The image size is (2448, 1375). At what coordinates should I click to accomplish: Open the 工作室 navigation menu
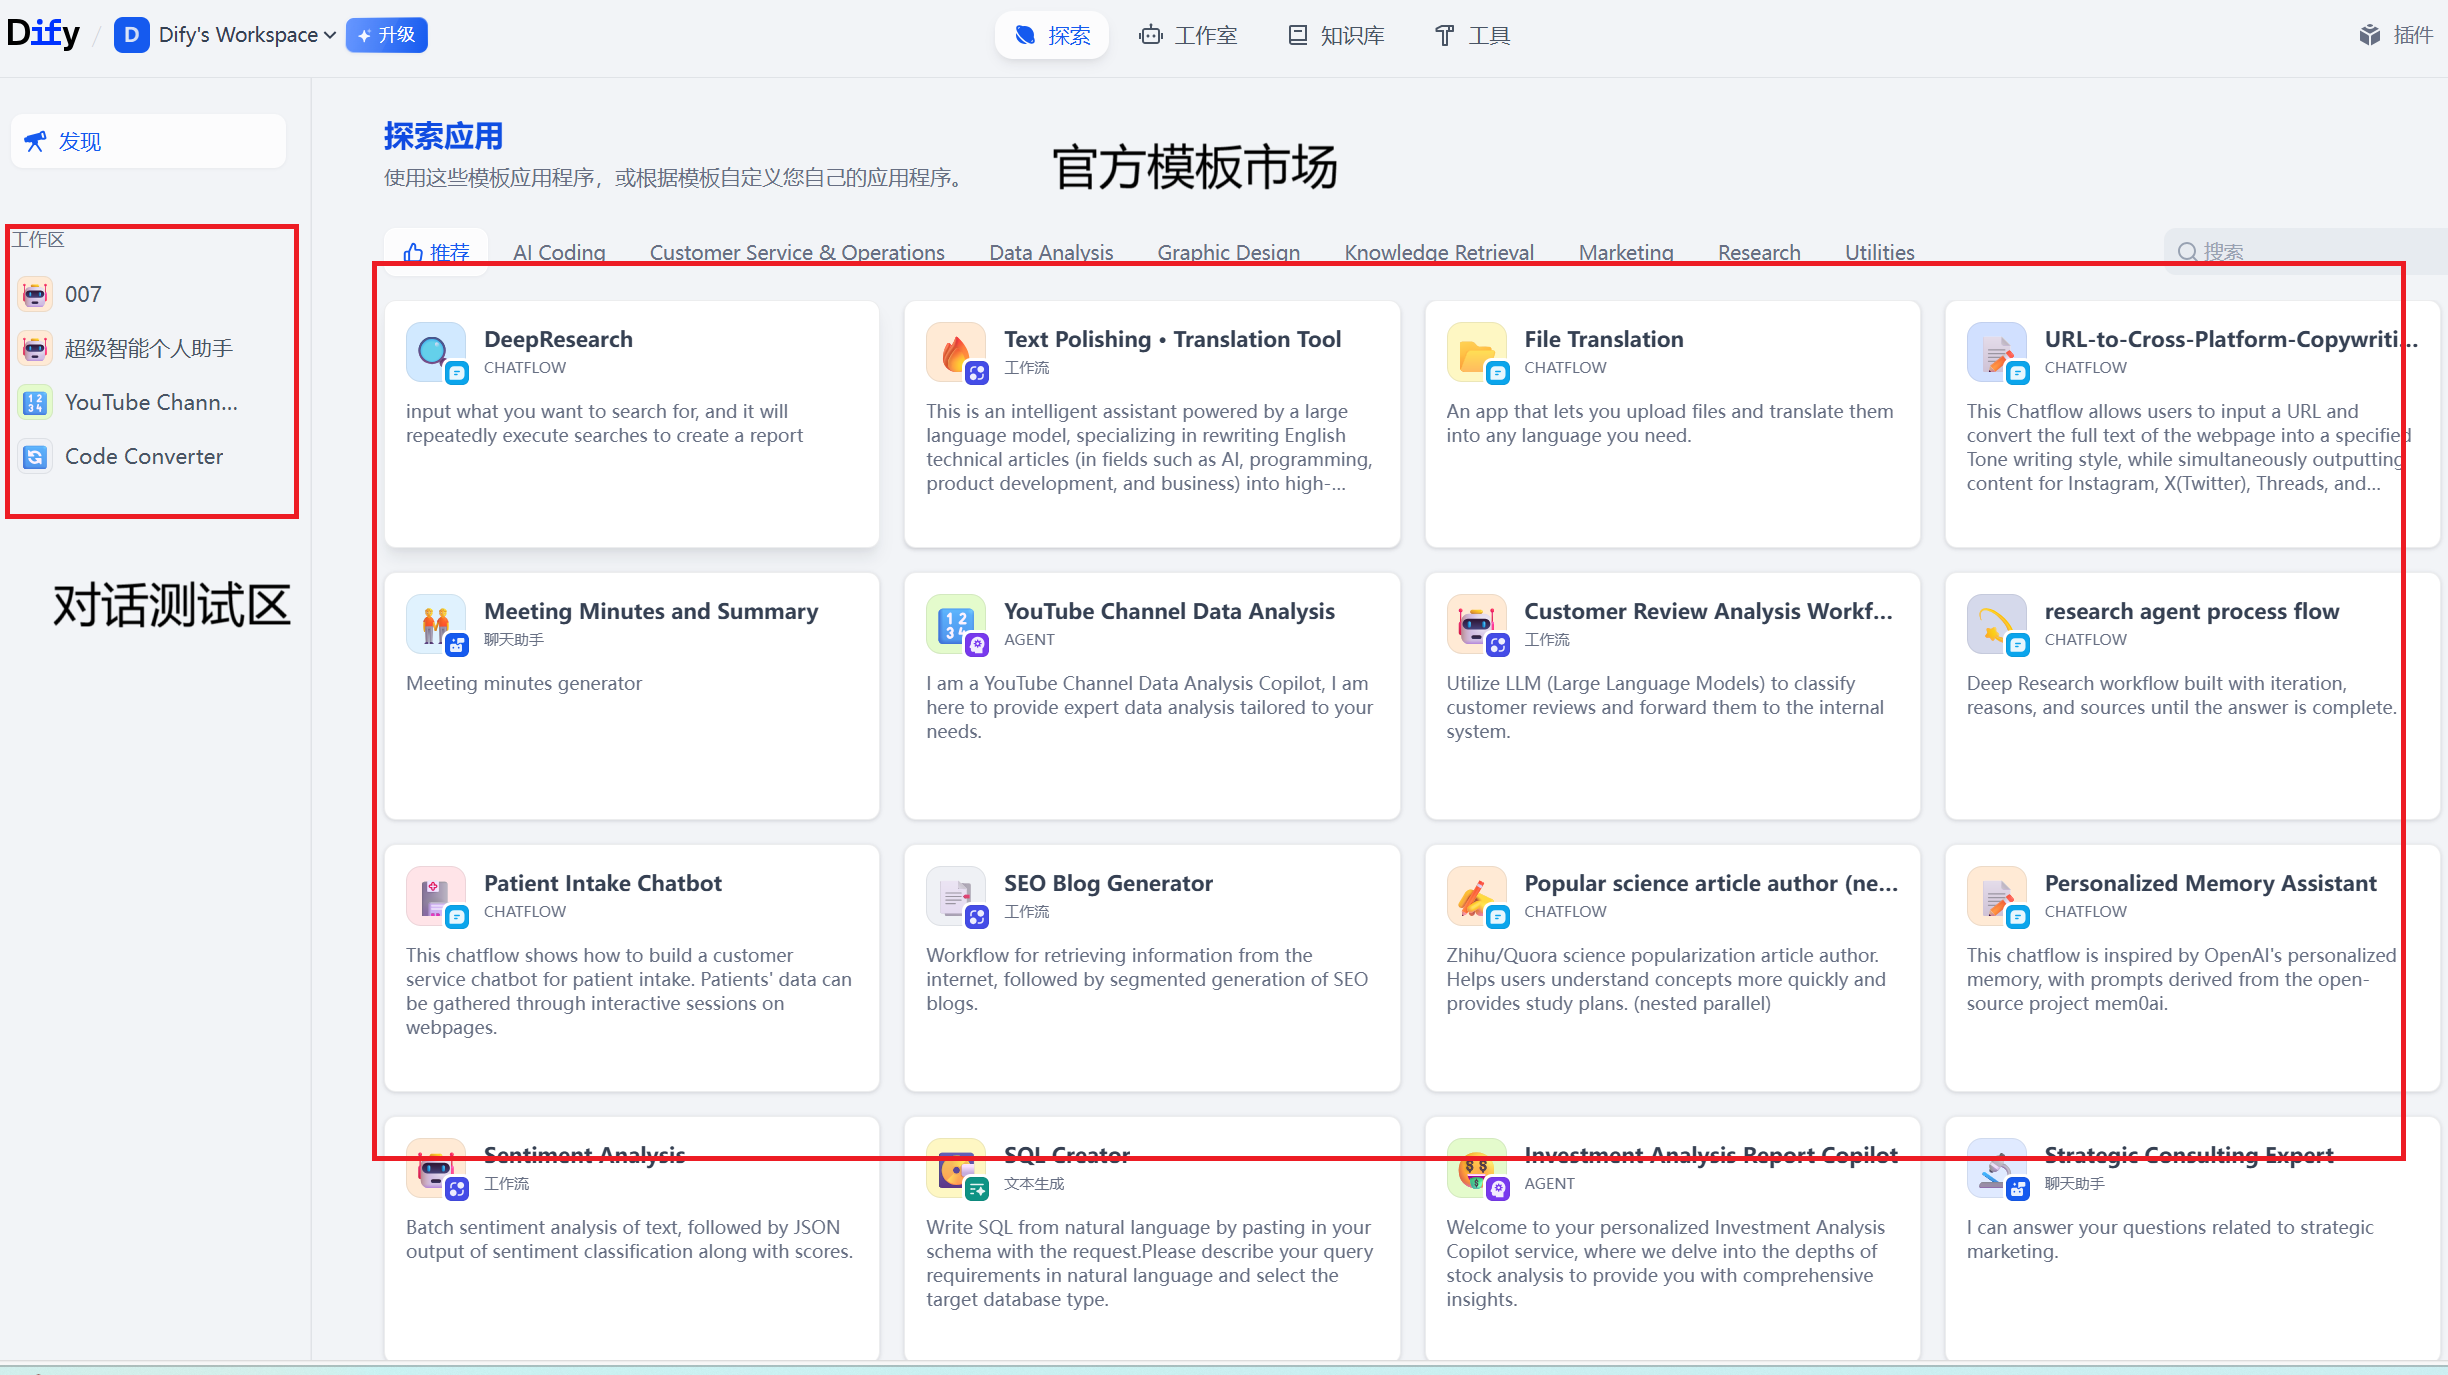(x=1188, y=35)
